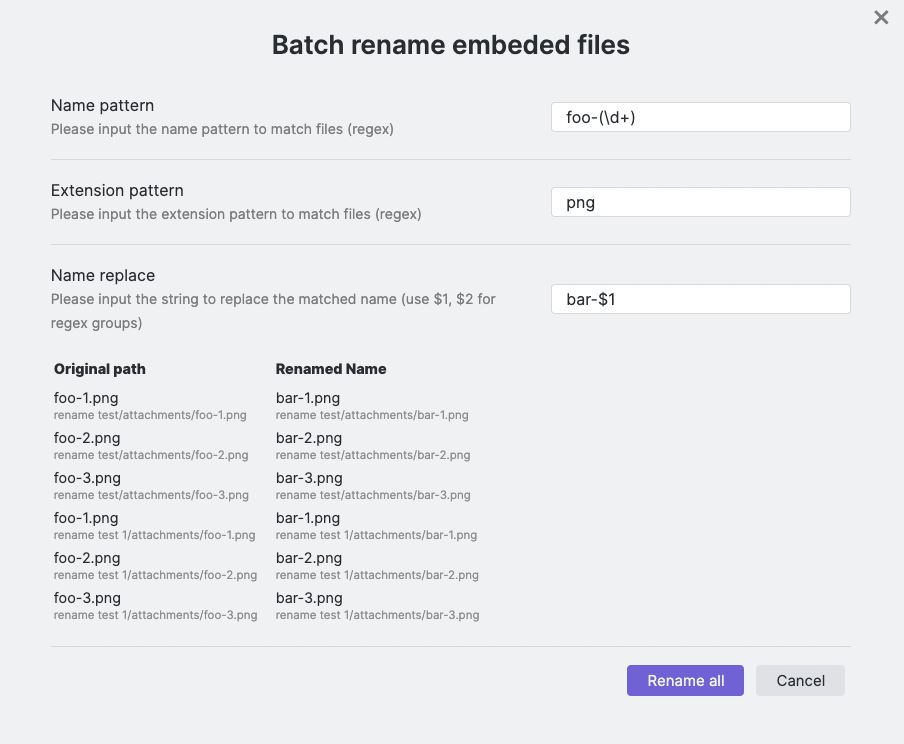Click the Renamed Name column header
904x744 pixels.
(331, 369)
